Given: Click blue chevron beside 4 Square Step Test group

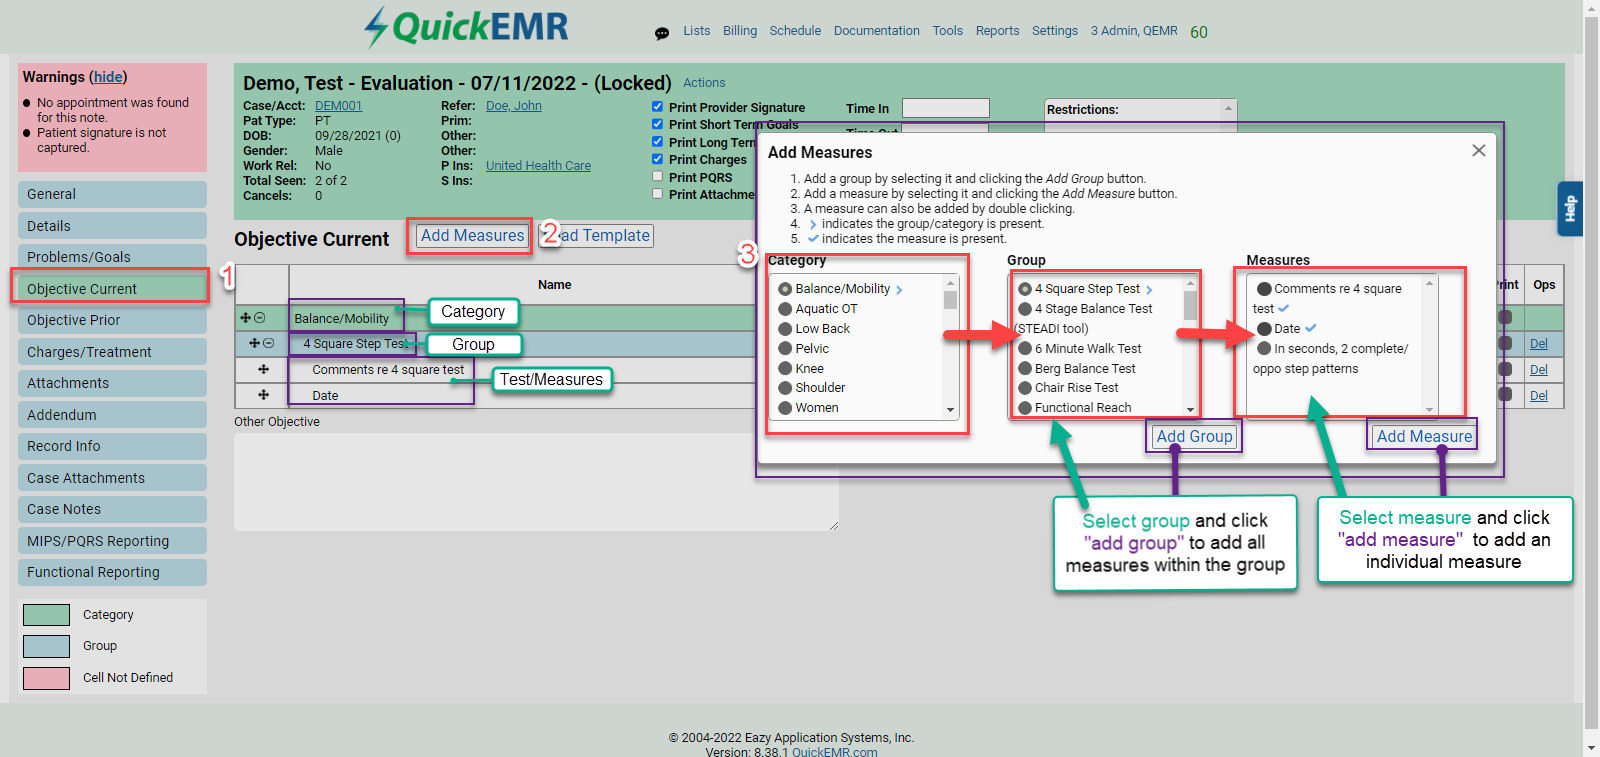Looking at the screenshot, I should pyautogui.click(x=1149, y=290).
